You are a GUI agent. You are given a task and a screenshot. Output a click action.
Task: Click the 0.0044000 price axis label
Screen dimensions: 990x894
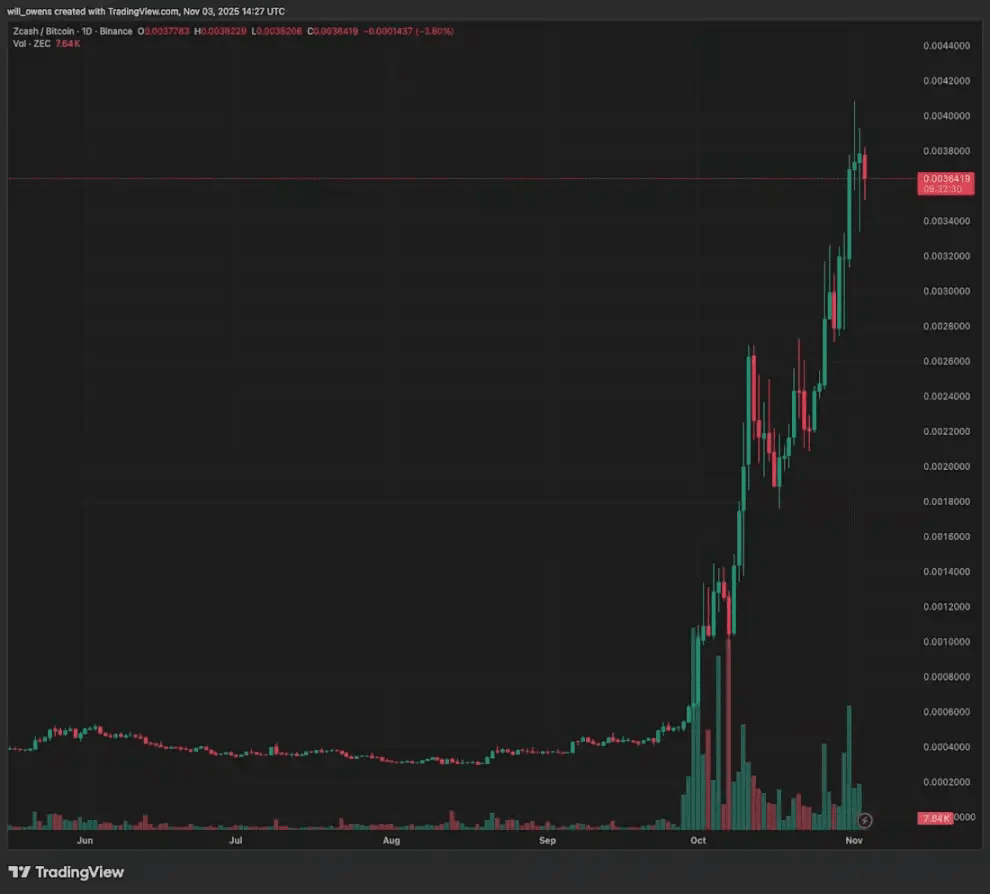click(946, 45)
